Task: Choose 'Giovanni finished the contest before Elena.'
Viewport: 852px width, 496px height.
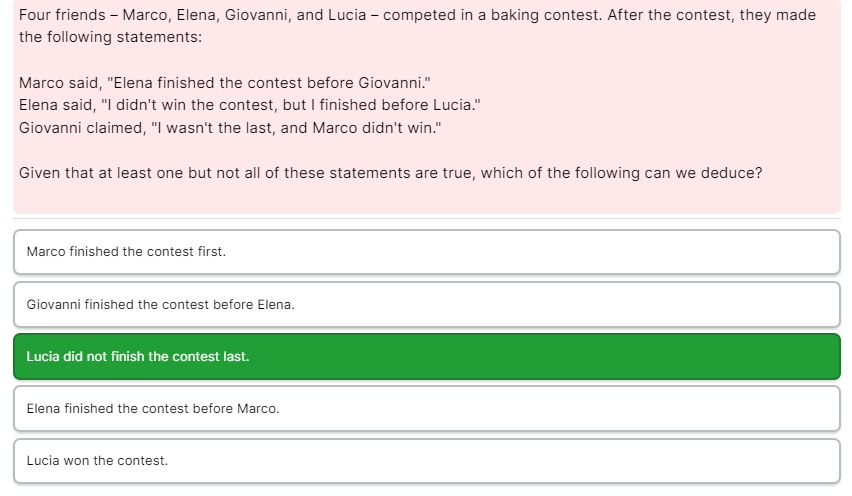Action: click(427, 305)
